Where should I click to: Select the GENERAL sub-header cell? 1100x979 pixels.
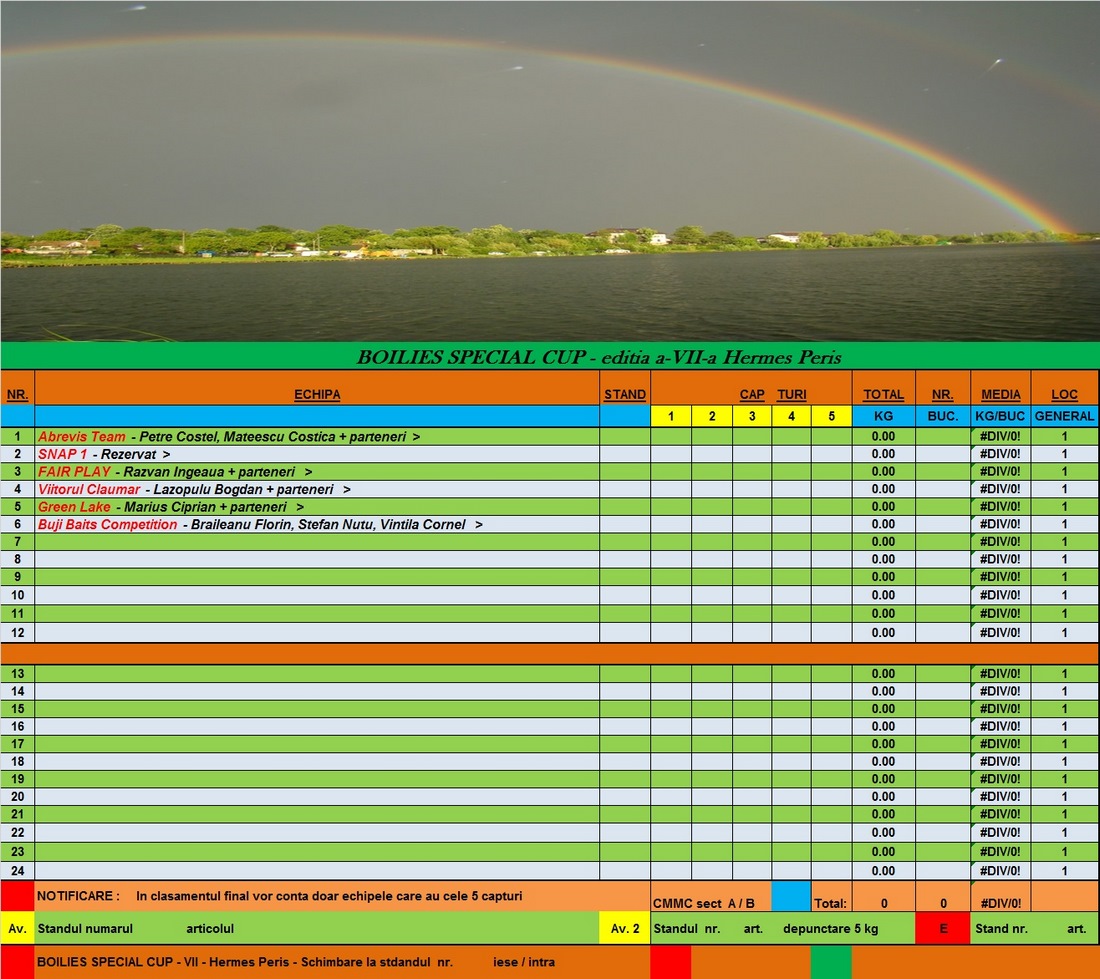[1064, 416]
